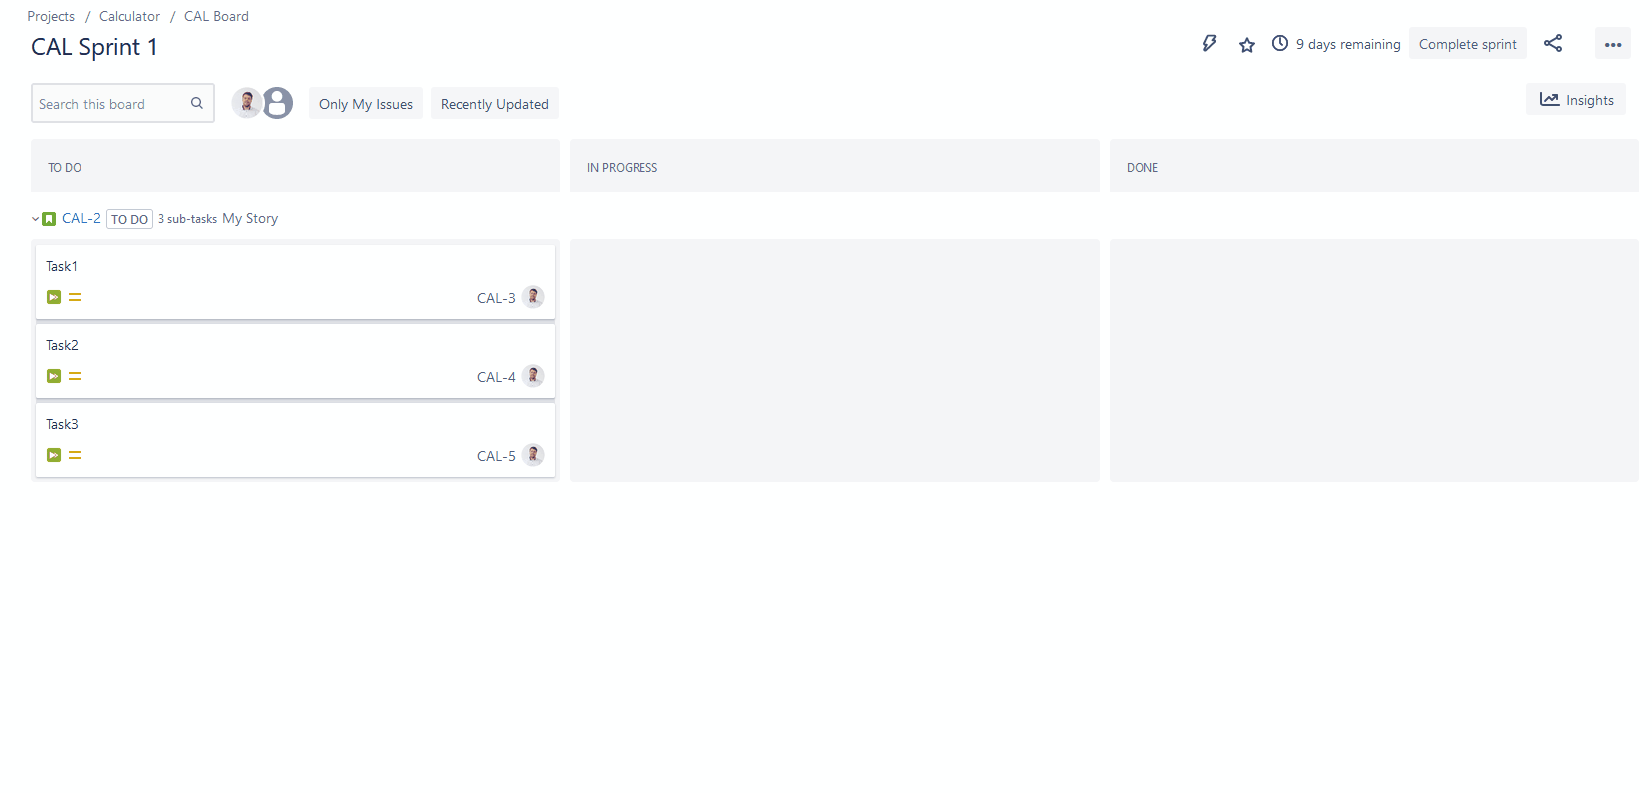Image resolution: width=1652 pixels, height=793 pixels.
Task: Toggle Recently Updated quick filter
Action: click(495, 104)
